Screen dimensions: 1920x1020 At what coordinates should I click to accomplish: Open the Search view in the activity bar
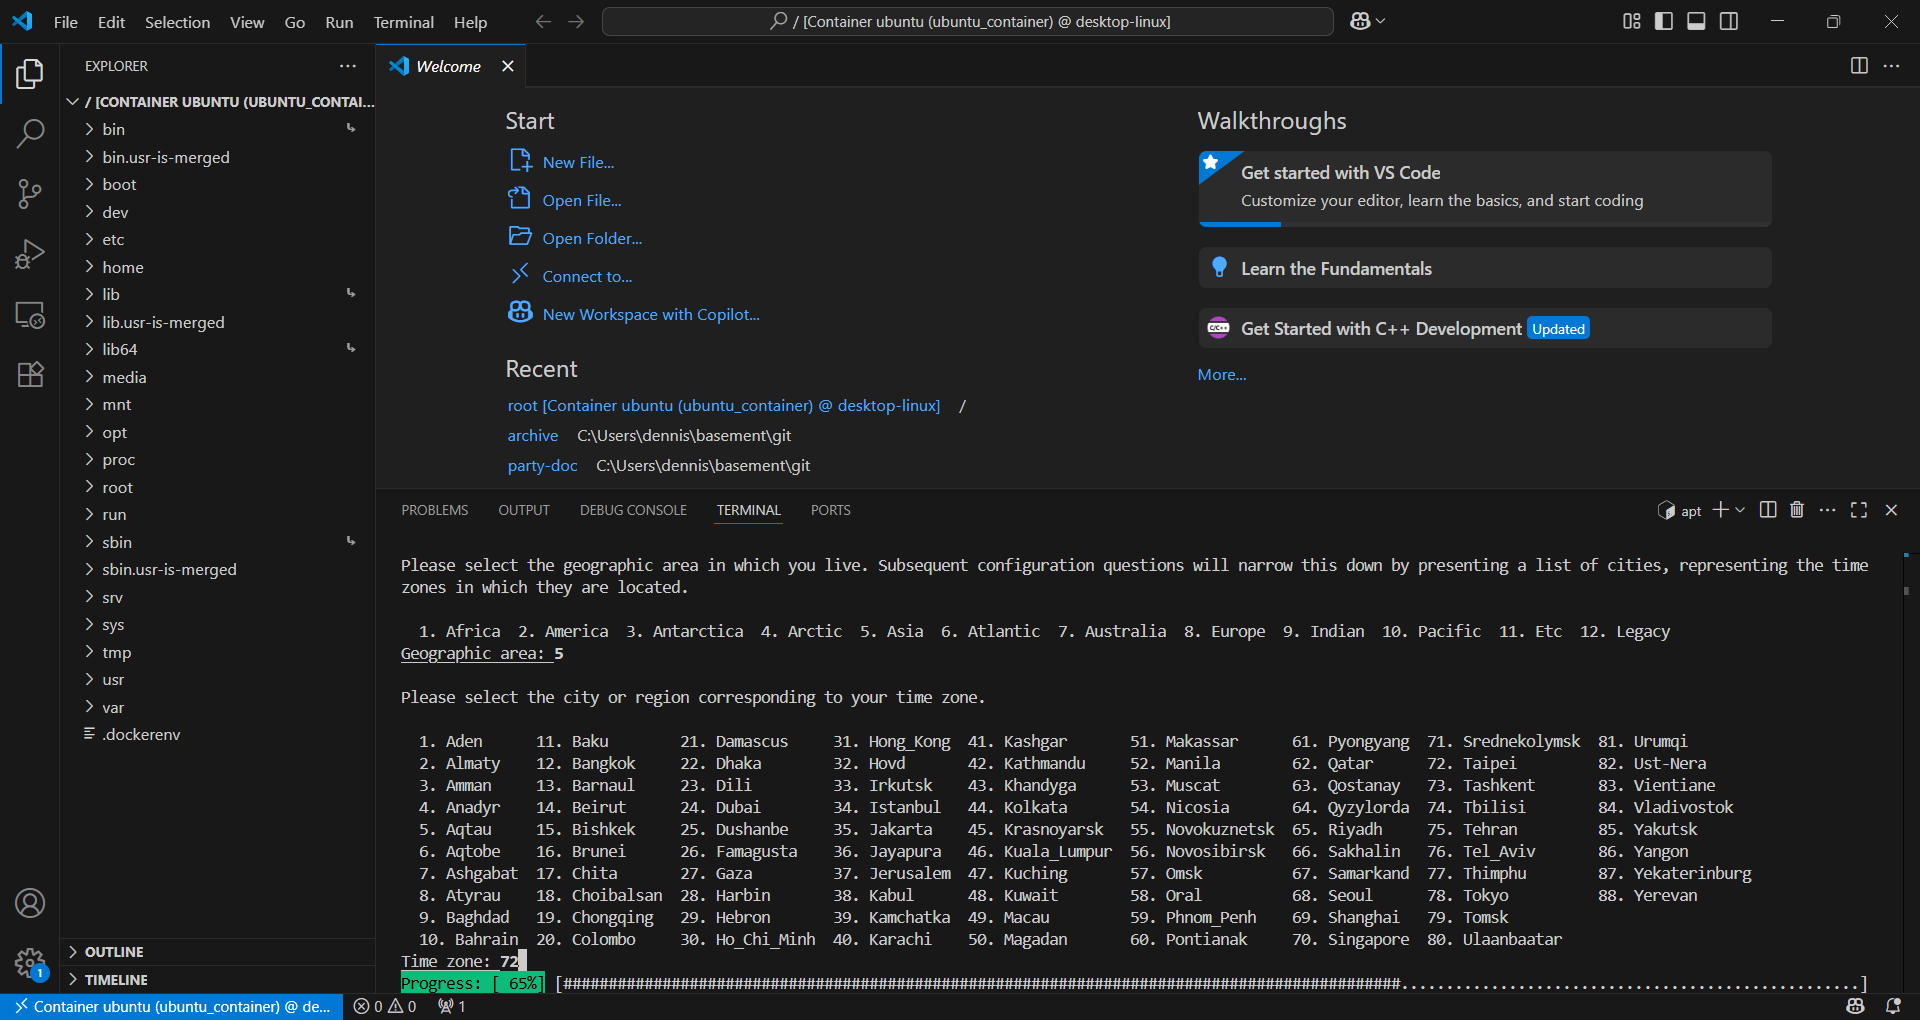coord(30,133)
